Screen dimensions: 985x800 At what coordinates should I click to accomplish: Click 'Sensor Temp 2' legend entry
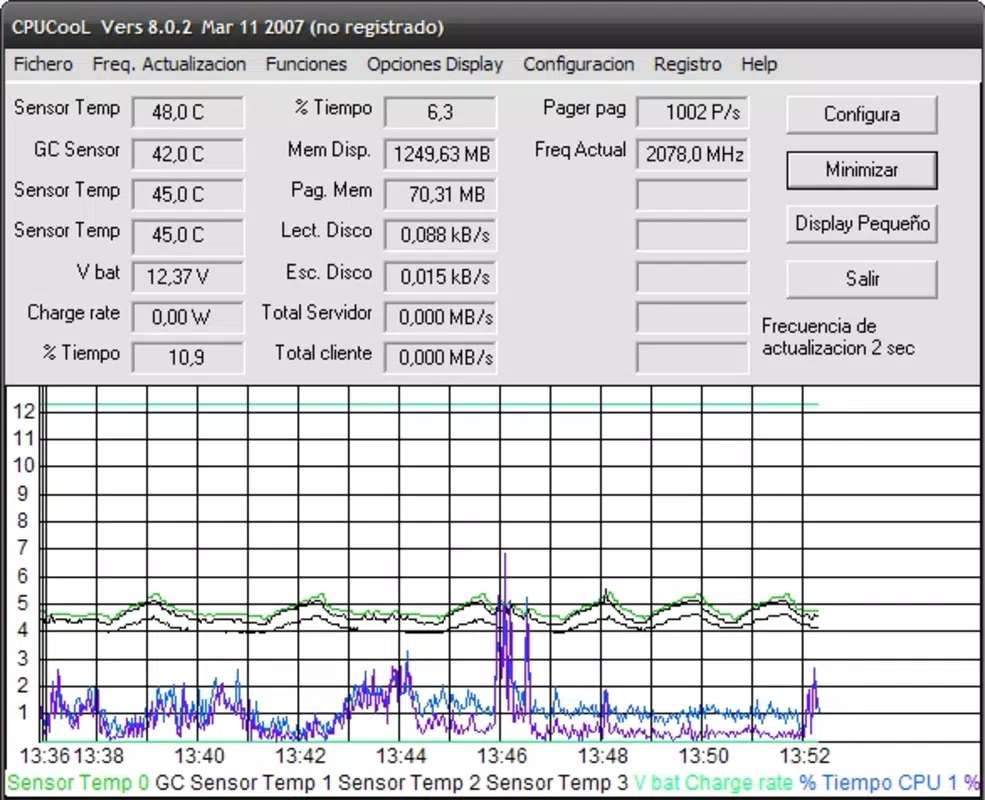pyautogui.click(x=409, y=783)
